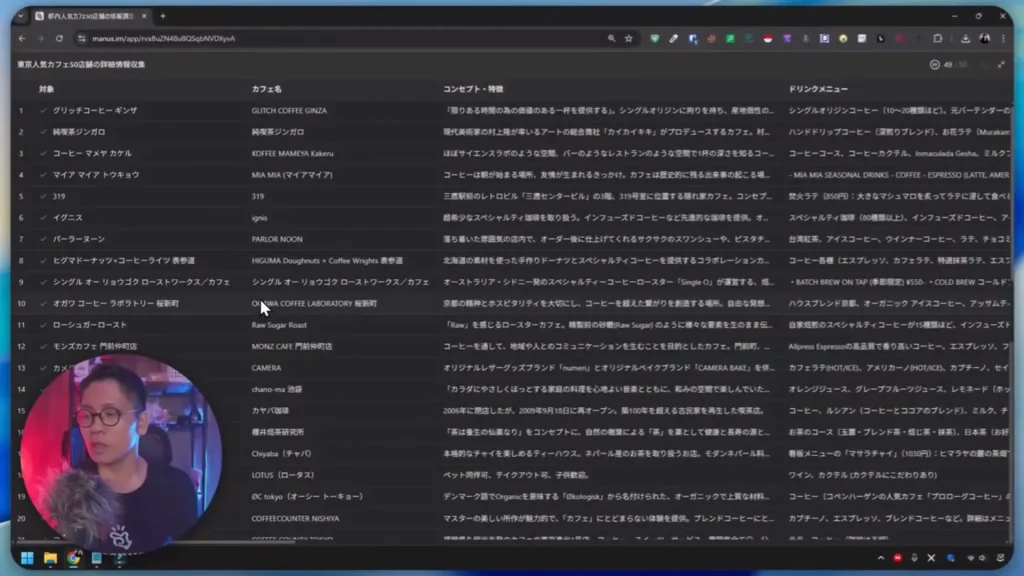Viewport: 1024px width, 576px height.
Task: Click the checkmark on row 5 319
Action: (x=43, y=196)
